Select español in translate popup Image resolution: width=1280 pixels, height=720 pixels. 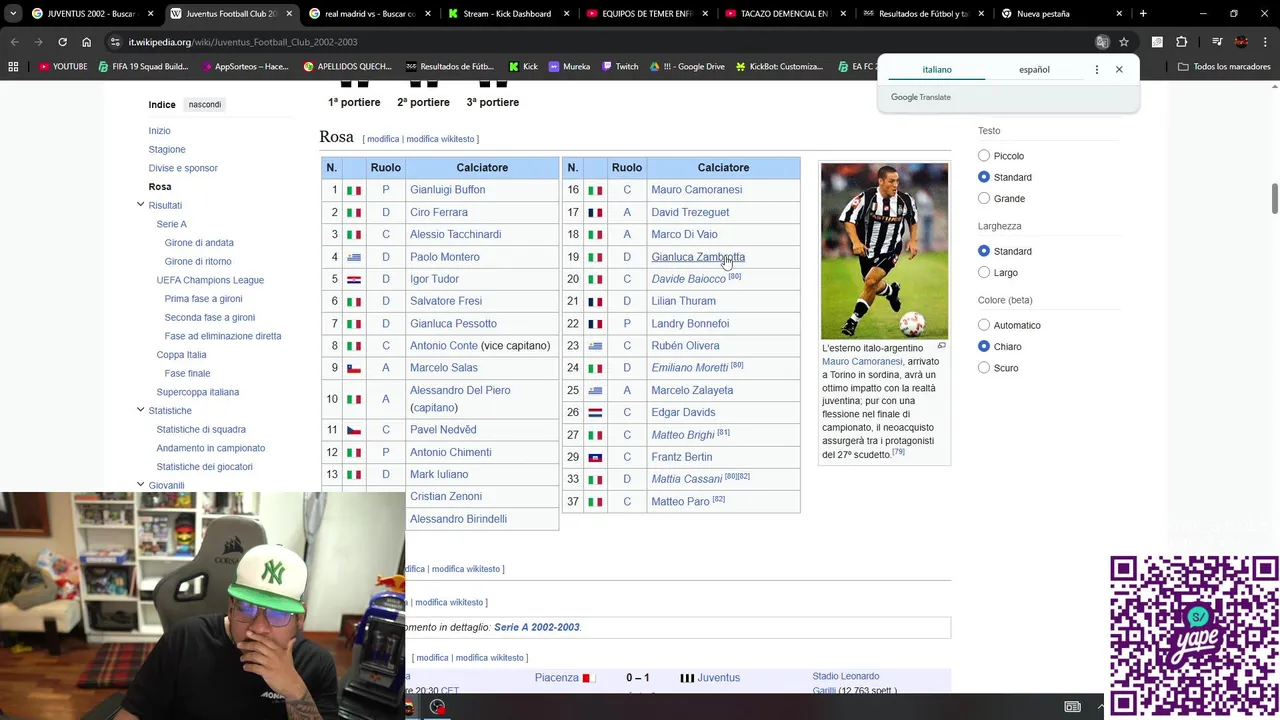point(1034,70)
